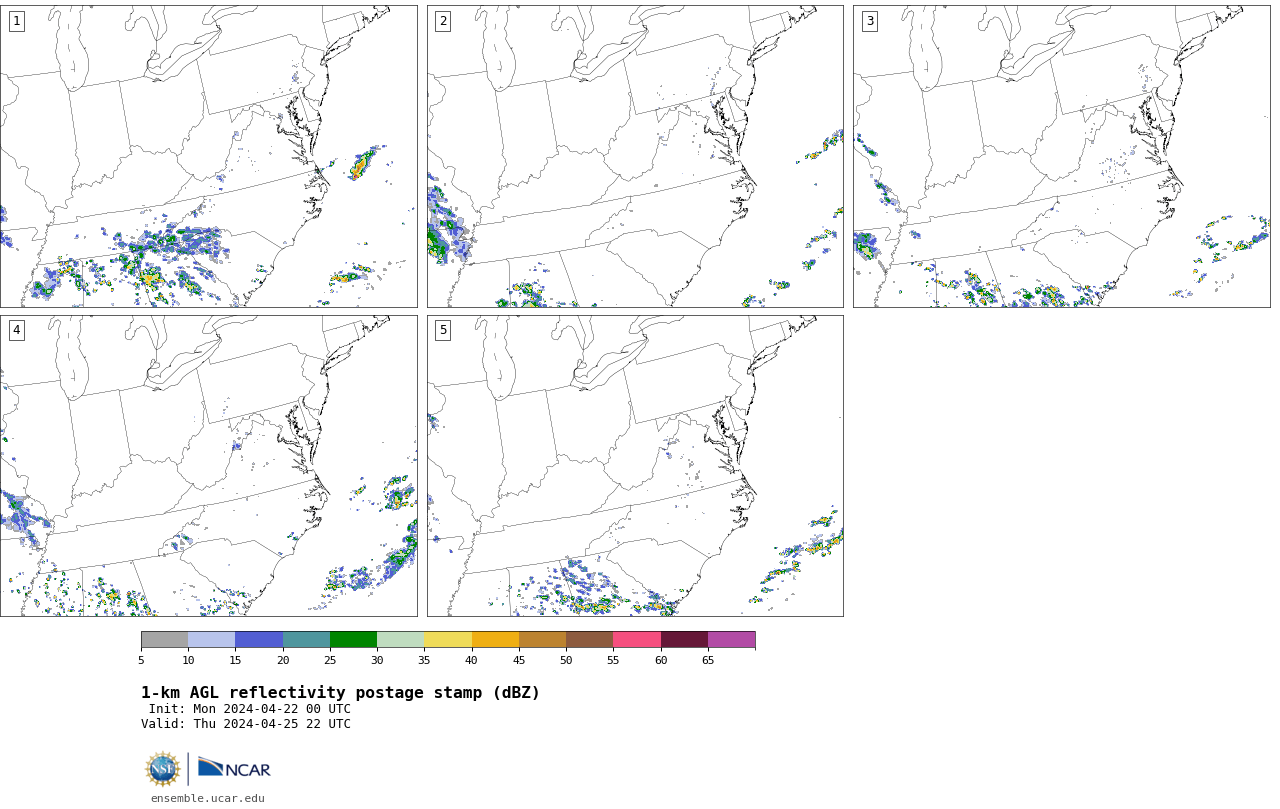Open ensemble member 1 reflectivity map
The height and width of the screenshot is (809, 1280).
pyautogui.click(x=208, y=156)
